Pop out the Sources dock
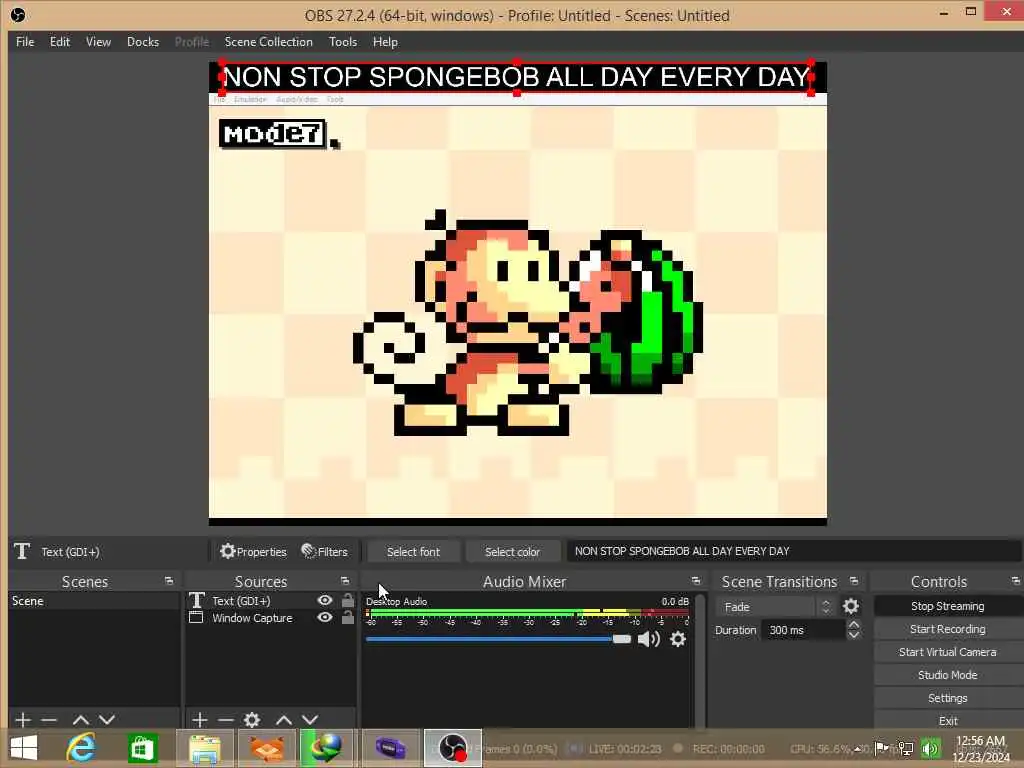The width and height of the screenshot is (1024, 768). 345,581
